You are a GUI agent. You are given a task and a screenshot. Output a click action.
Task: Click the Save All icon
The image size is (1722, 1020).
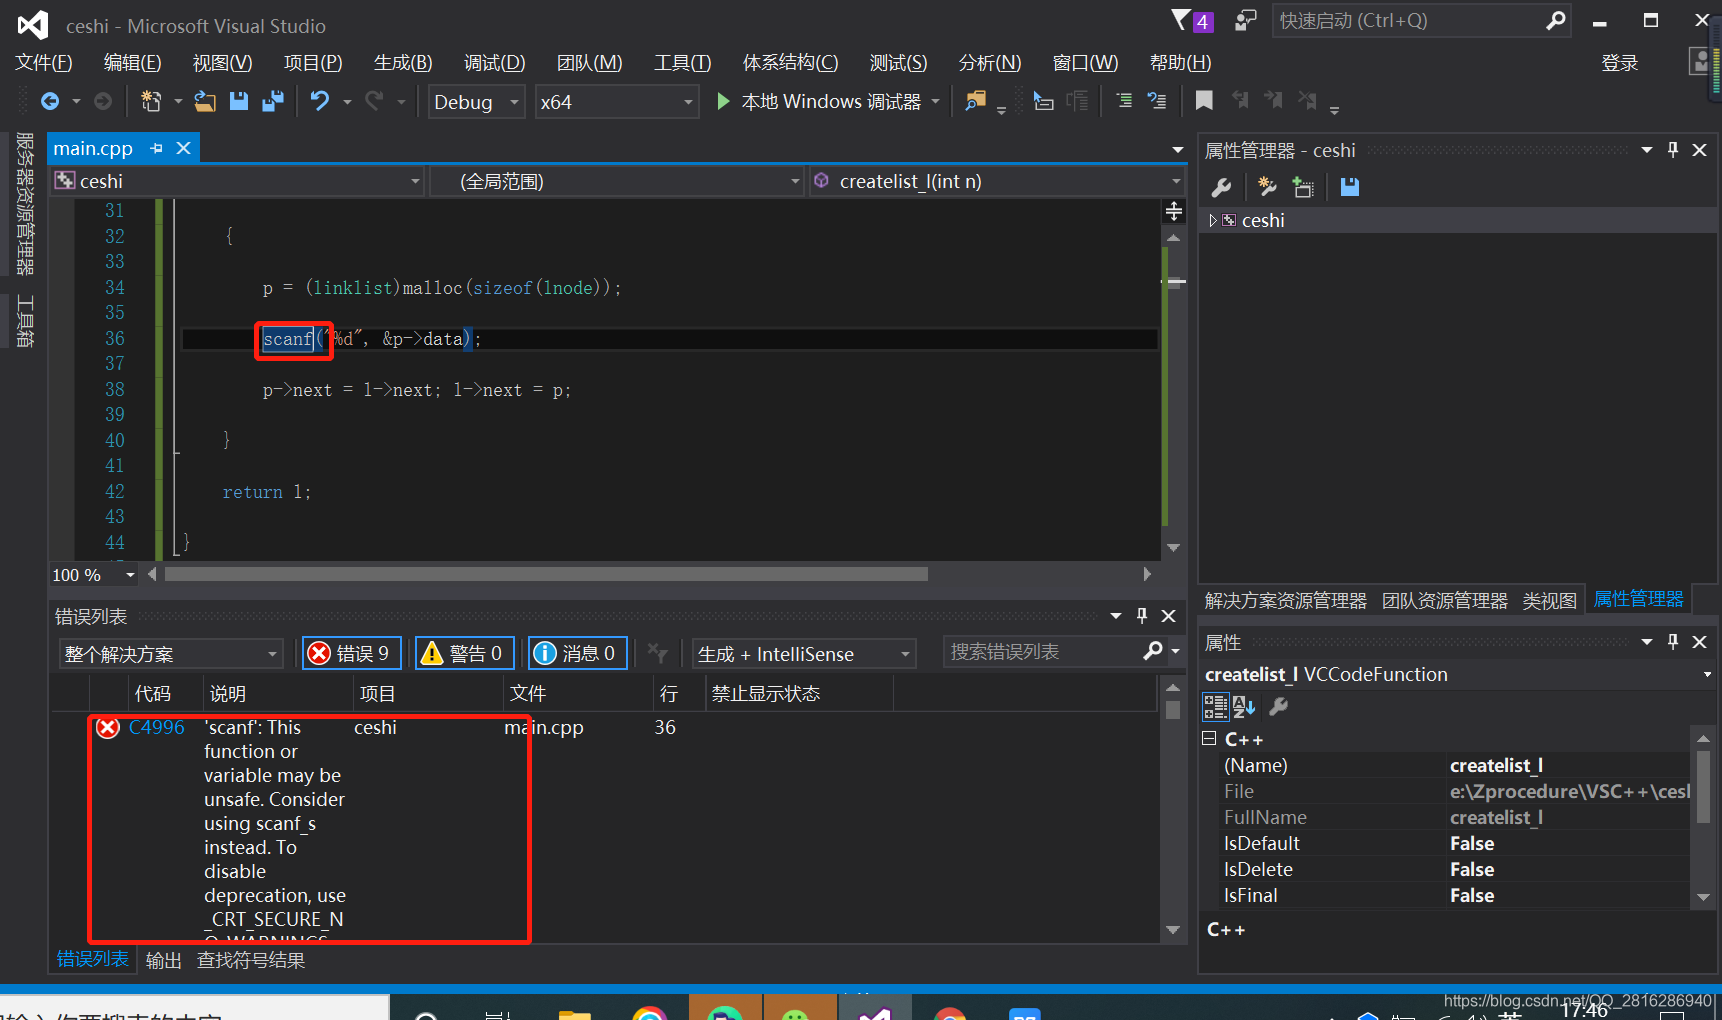point(272,101)
